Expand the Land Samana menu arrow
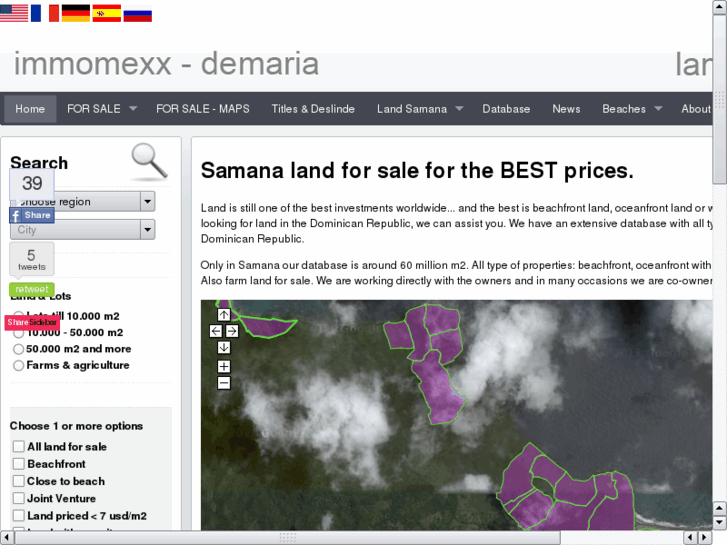The width and height of the screenshot is (727, 545). 459,109
